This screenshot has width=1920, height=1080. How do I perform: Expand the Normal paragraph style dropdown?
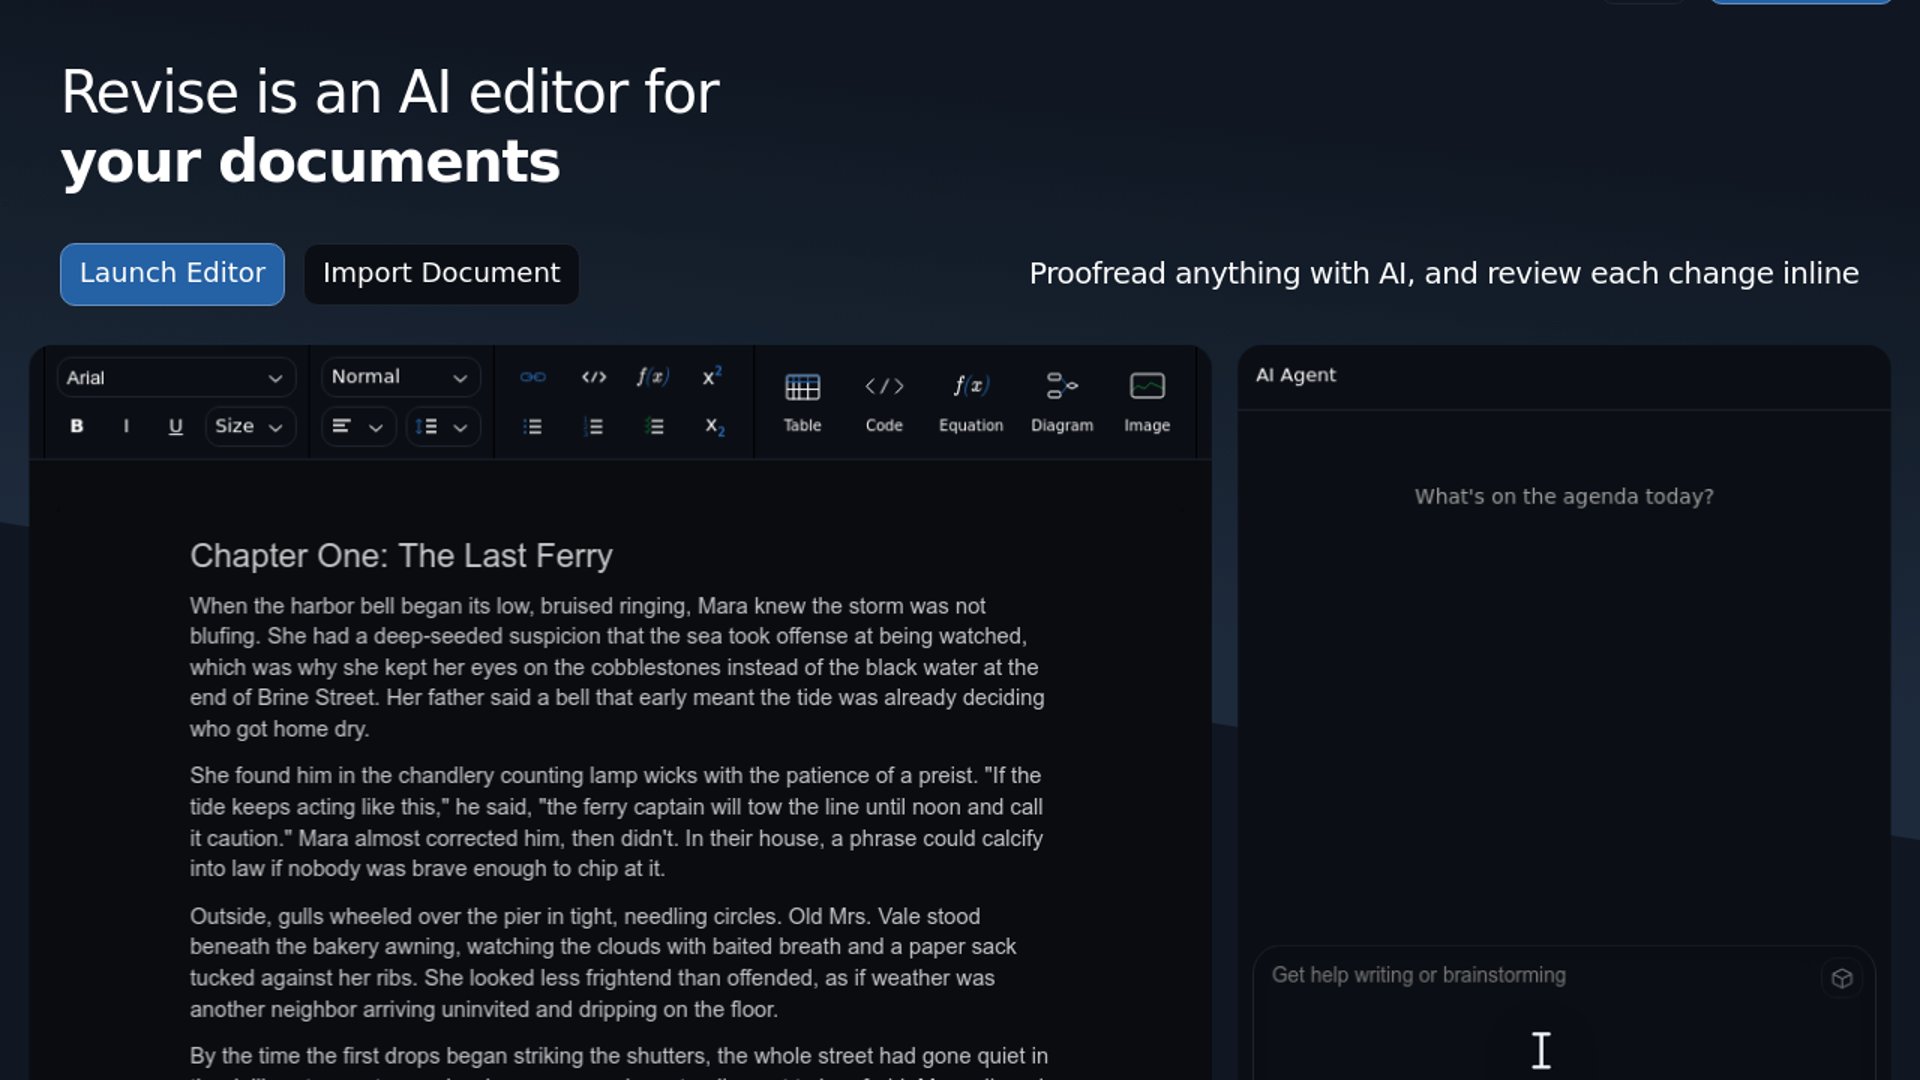tap(400, 377)
